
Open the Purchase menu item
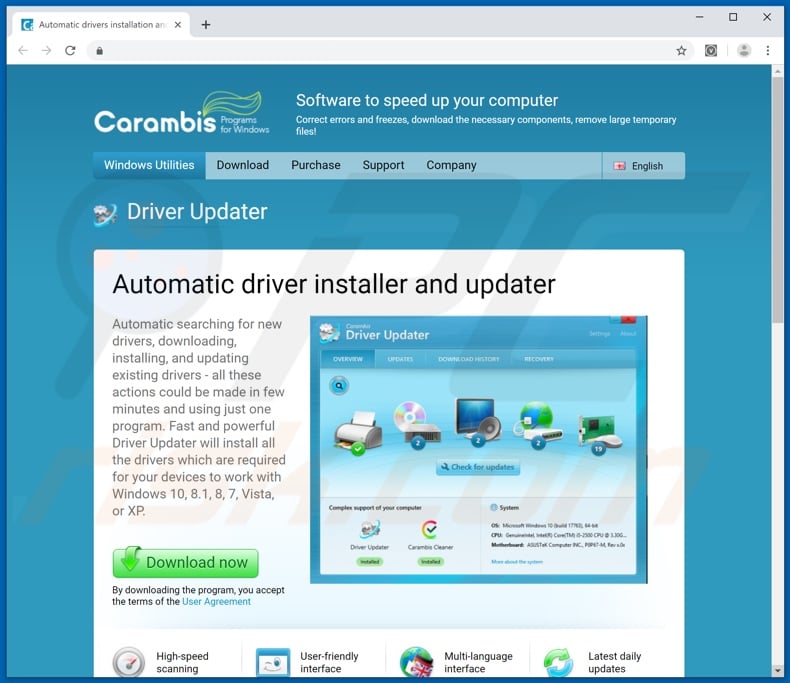pos(316,165)
